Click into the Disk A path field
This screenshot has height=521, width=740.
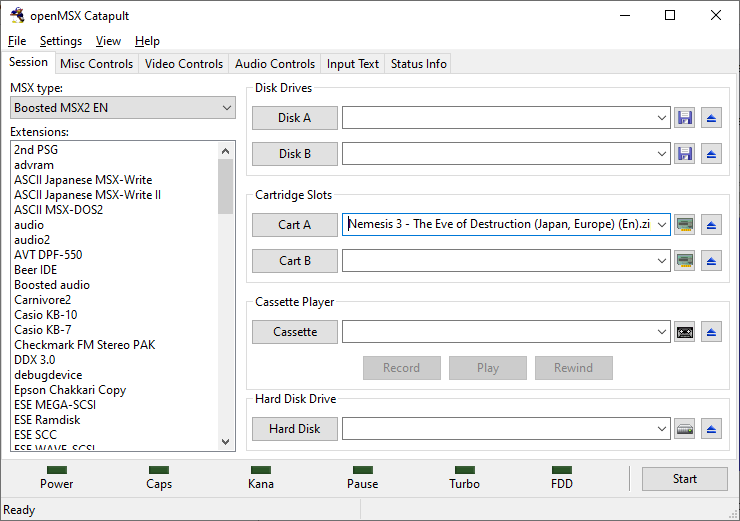(498, 118)
